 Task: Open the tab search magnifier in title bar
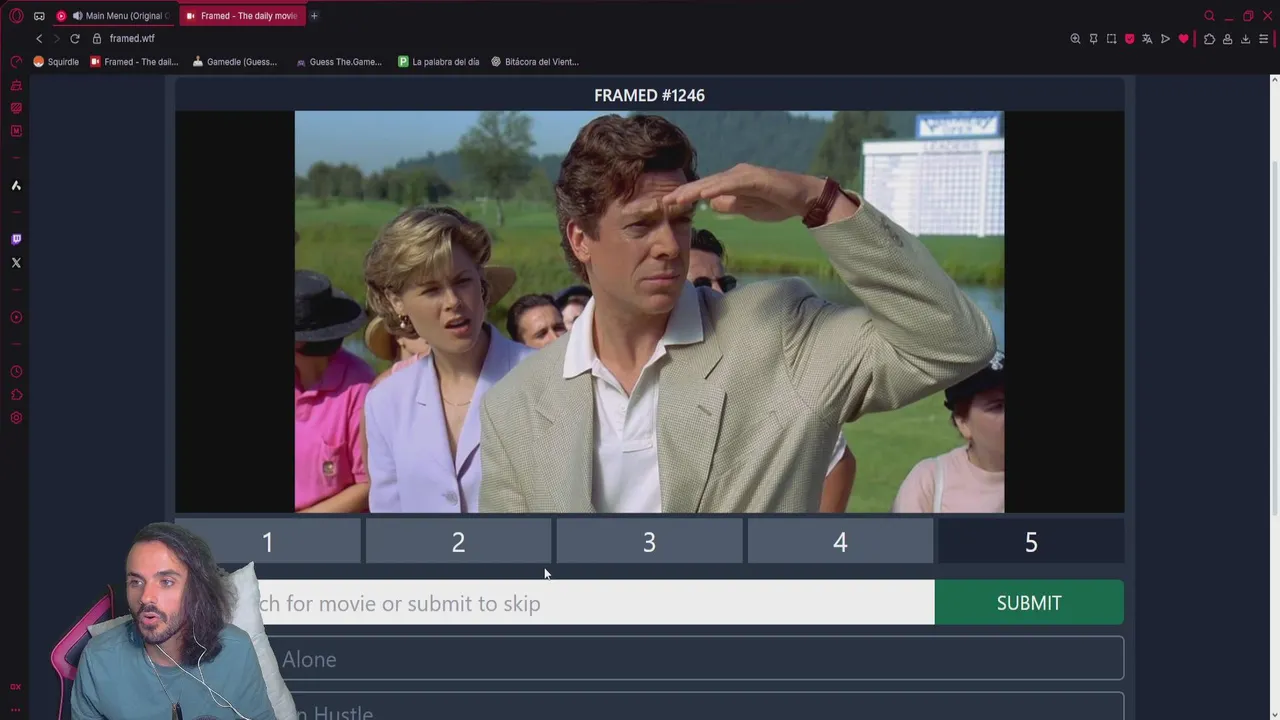pyautogui.click(x=1209, y=16)
